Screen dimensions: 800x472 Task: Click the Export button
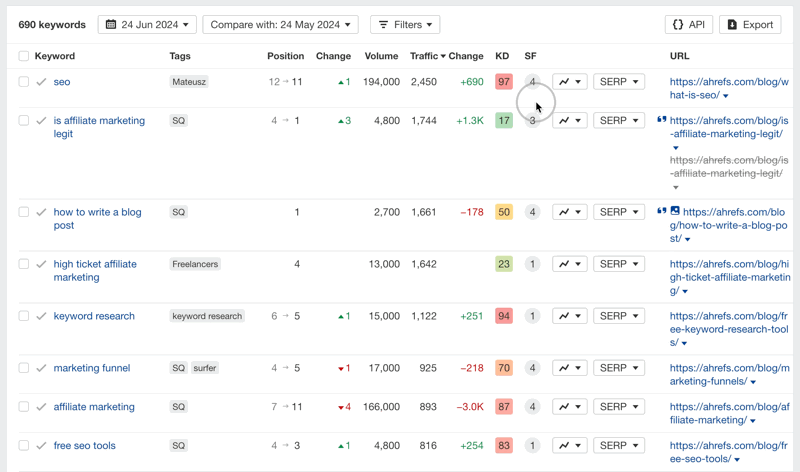[749, 24]
